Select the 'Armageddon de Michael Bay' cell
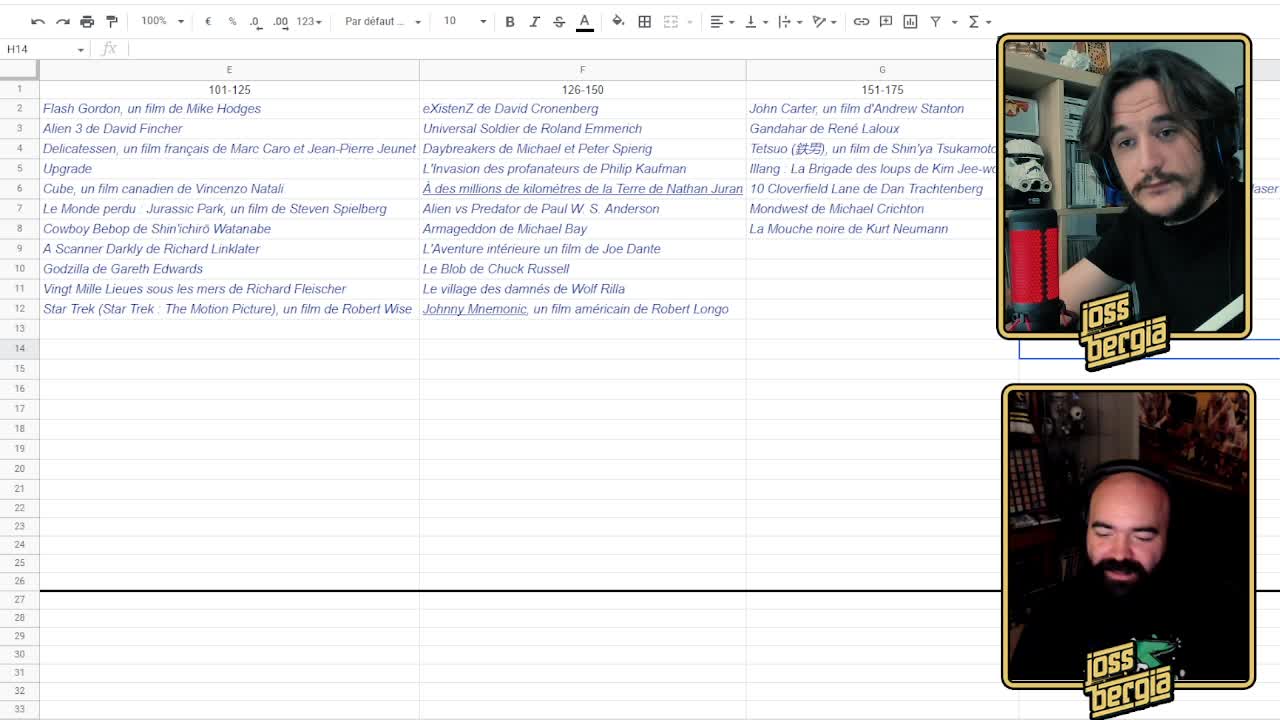This screenshot has height=720, width=1280. point(582,229)
